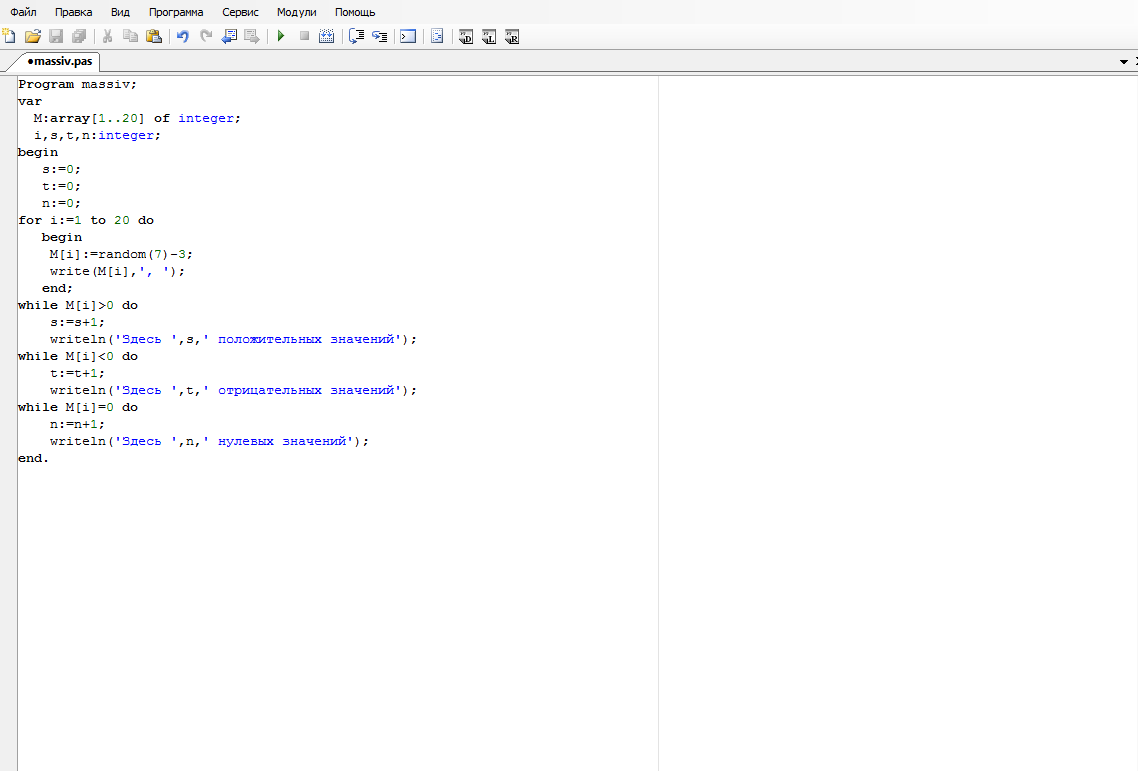Compile the program using the toolbar icon
The width and height of the screenshot is (1138, 771).
point(327,36)
